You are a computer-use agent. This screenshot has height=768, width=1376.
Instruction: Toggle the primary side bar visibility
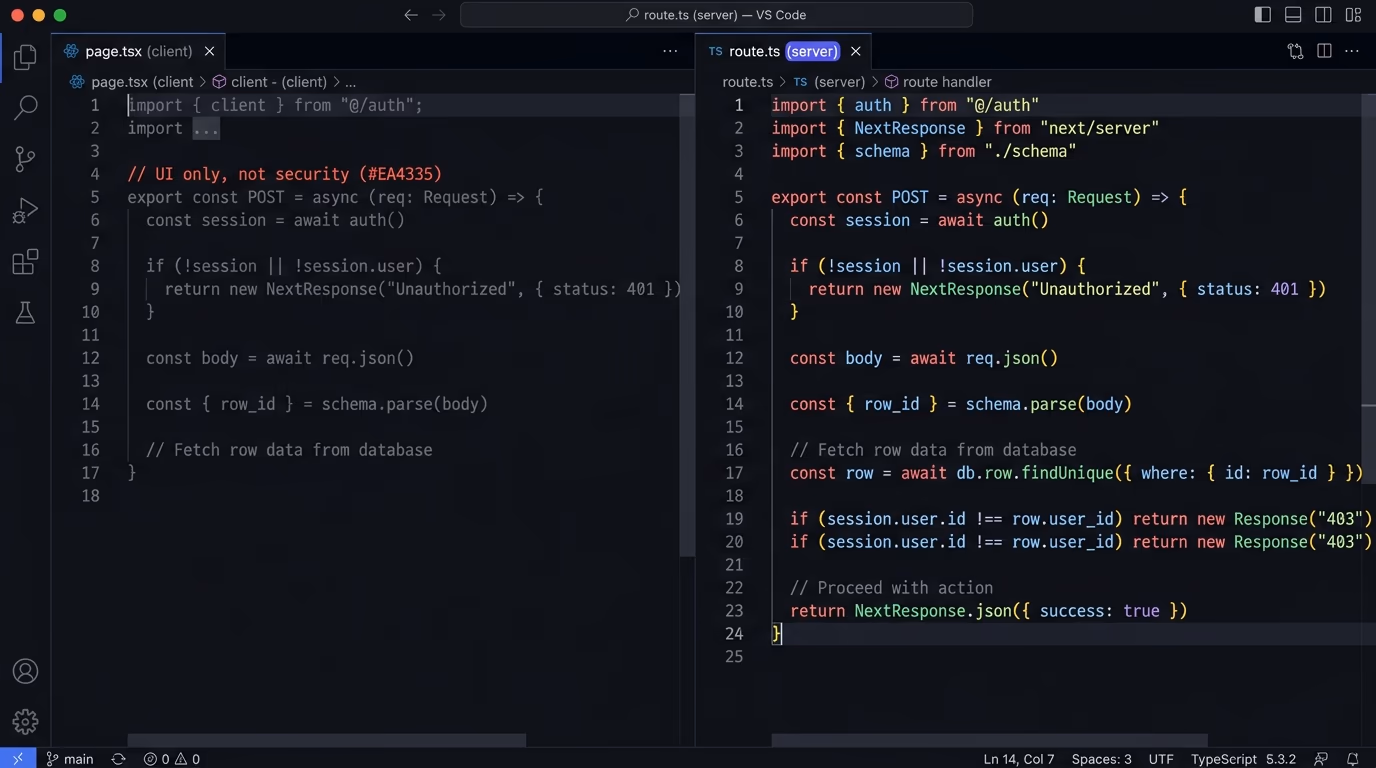[x=1263, y=15]
